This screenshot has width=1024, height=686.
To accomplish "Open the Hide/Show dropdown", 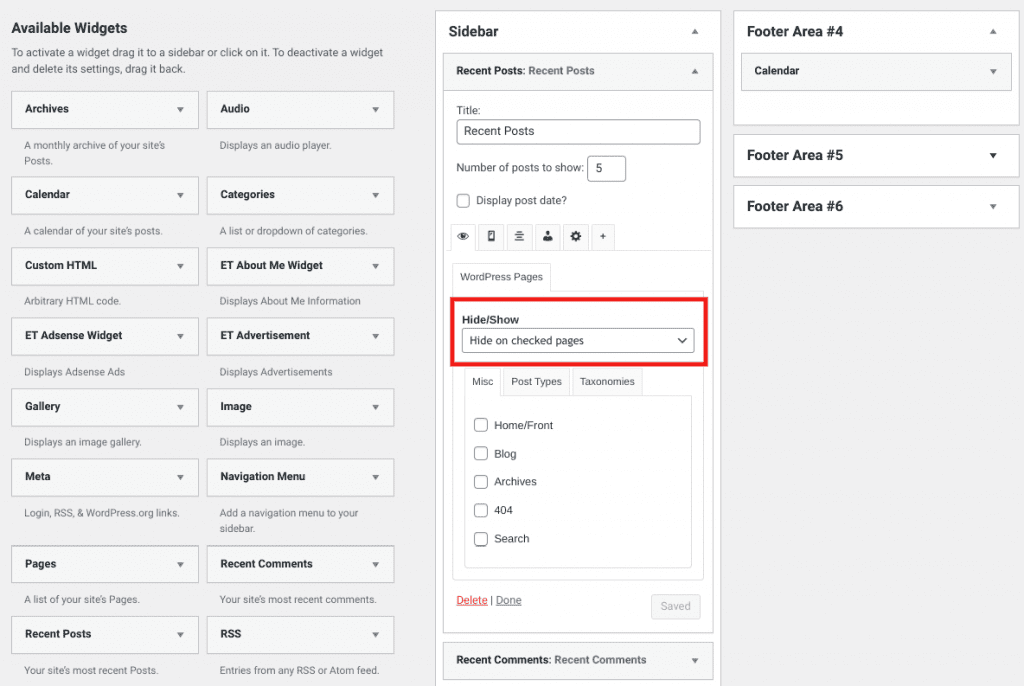I will click(x=578, y=340).
